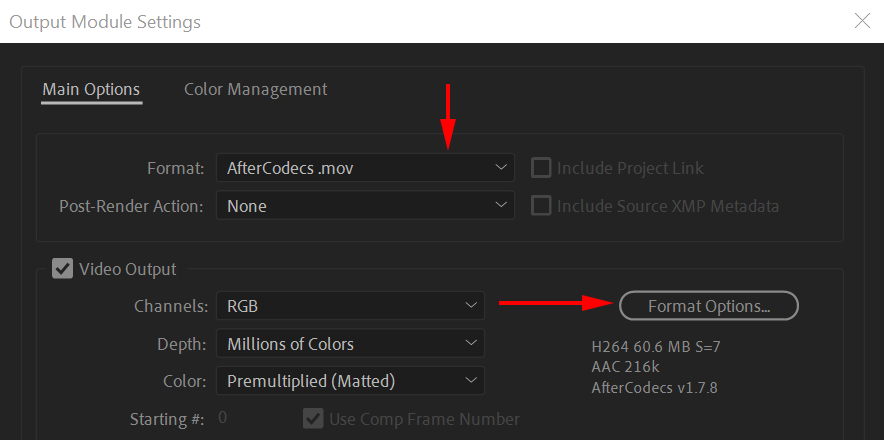Open the AfterCodecs .mov format list

360,168
